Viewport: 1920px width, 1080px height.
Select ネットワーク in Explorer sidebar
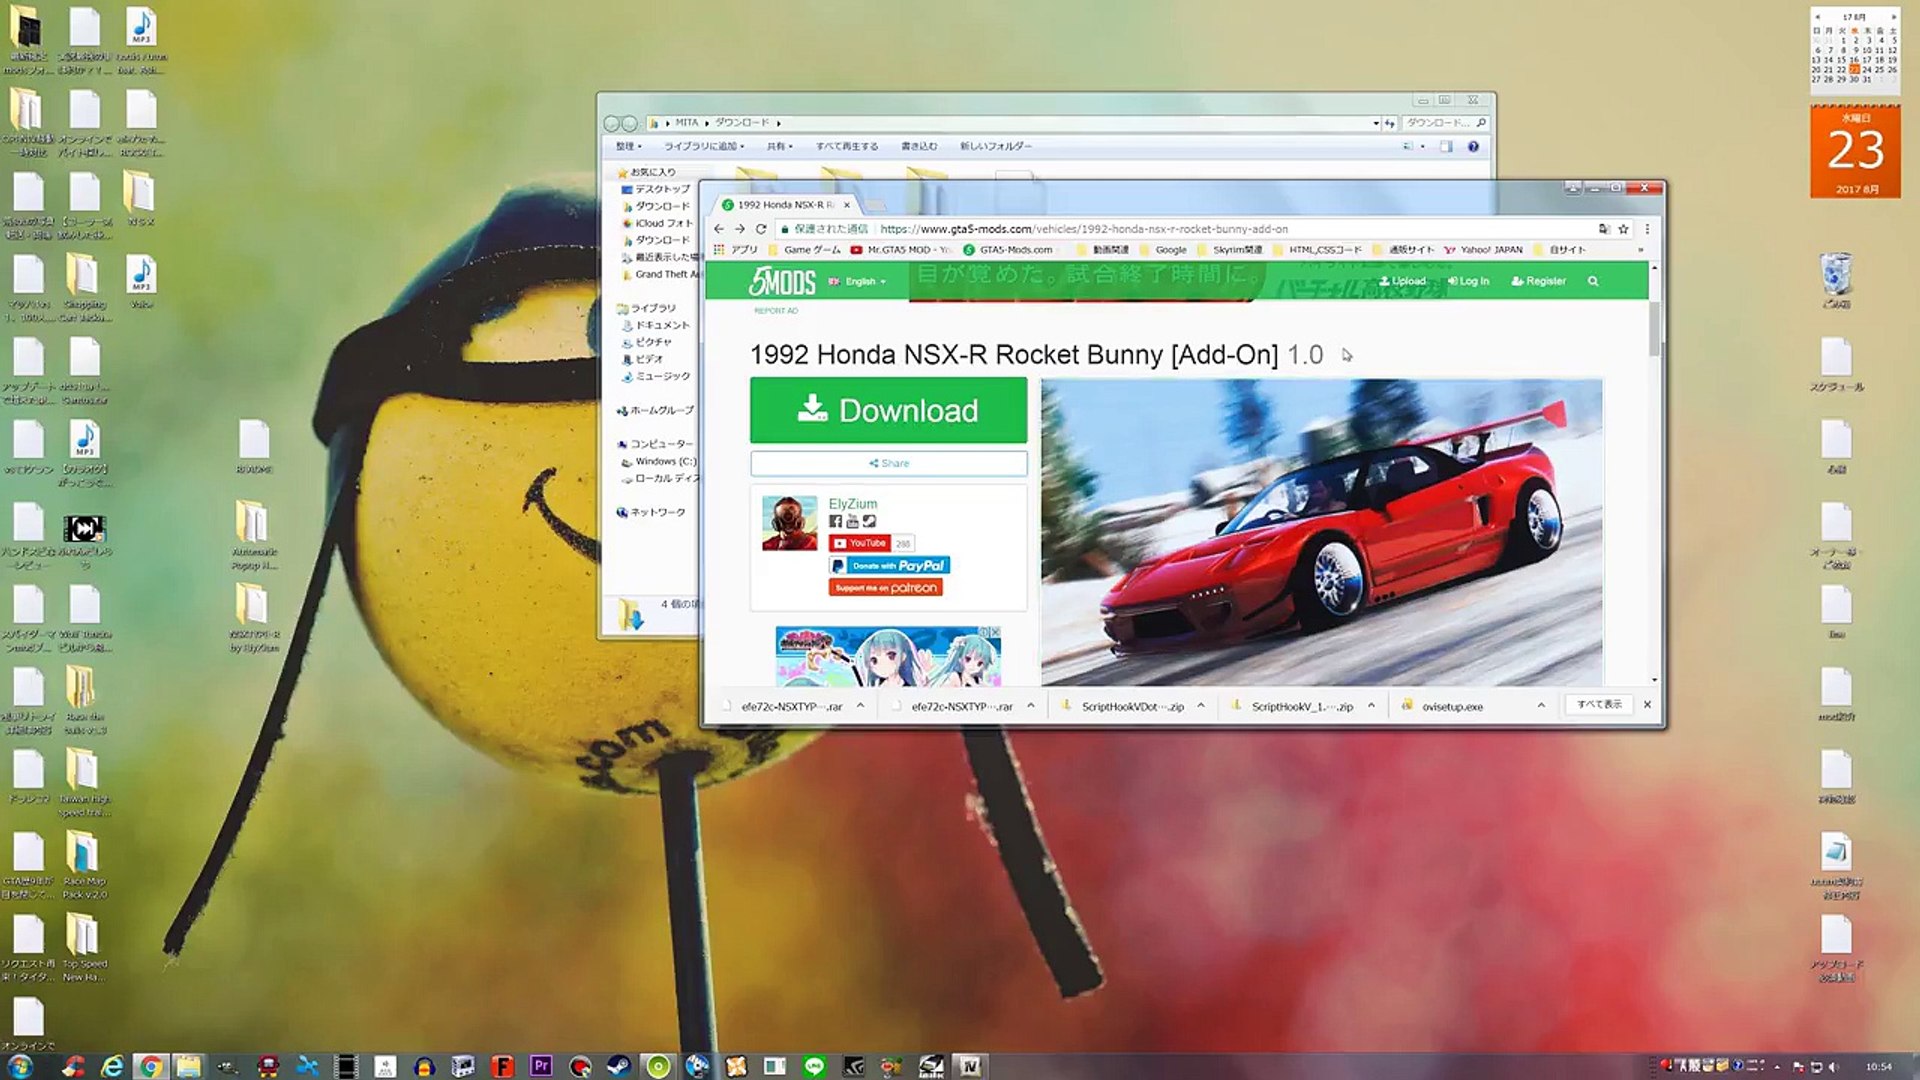[x=651, y=512]
